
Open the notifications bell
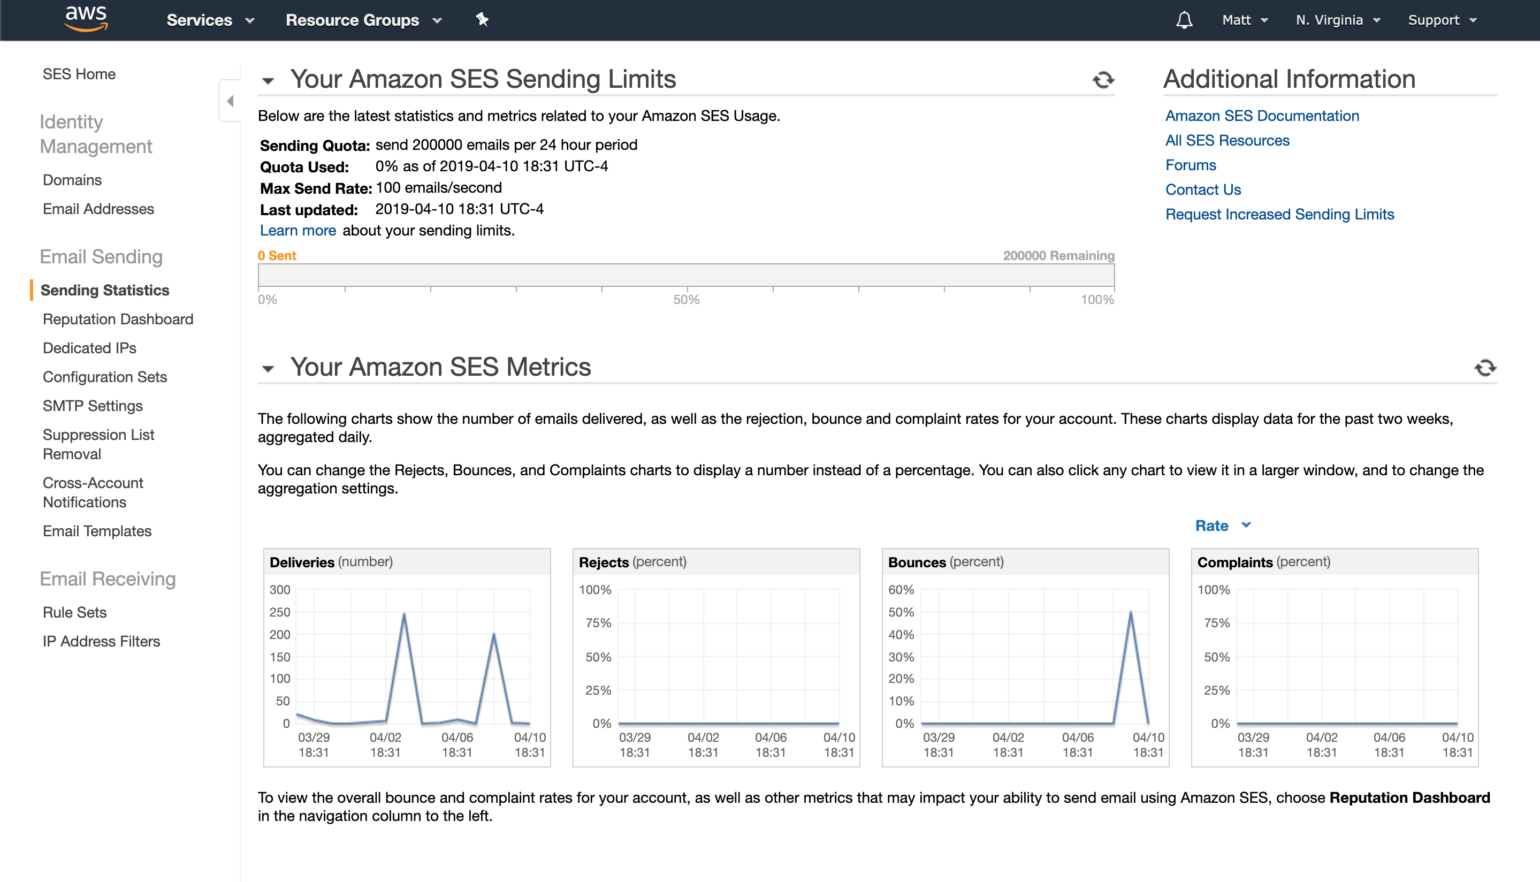click(1184, 20)
